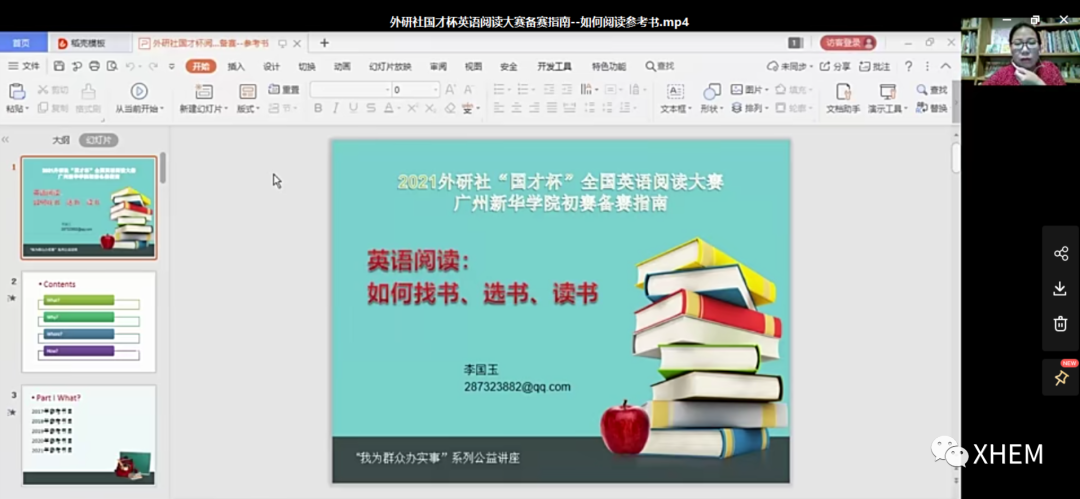Click the trash delete icon in right sidebar
This screenshot has width=1080, height=499.
[x=1061, y=323]
